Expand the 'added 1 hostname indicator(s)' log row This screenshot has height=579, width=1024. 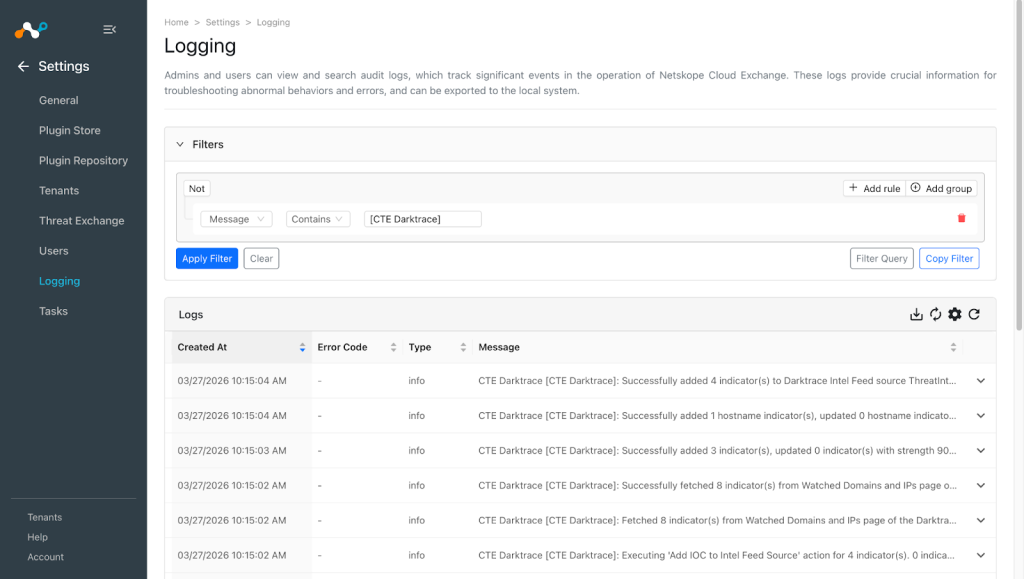click(980, 416)
